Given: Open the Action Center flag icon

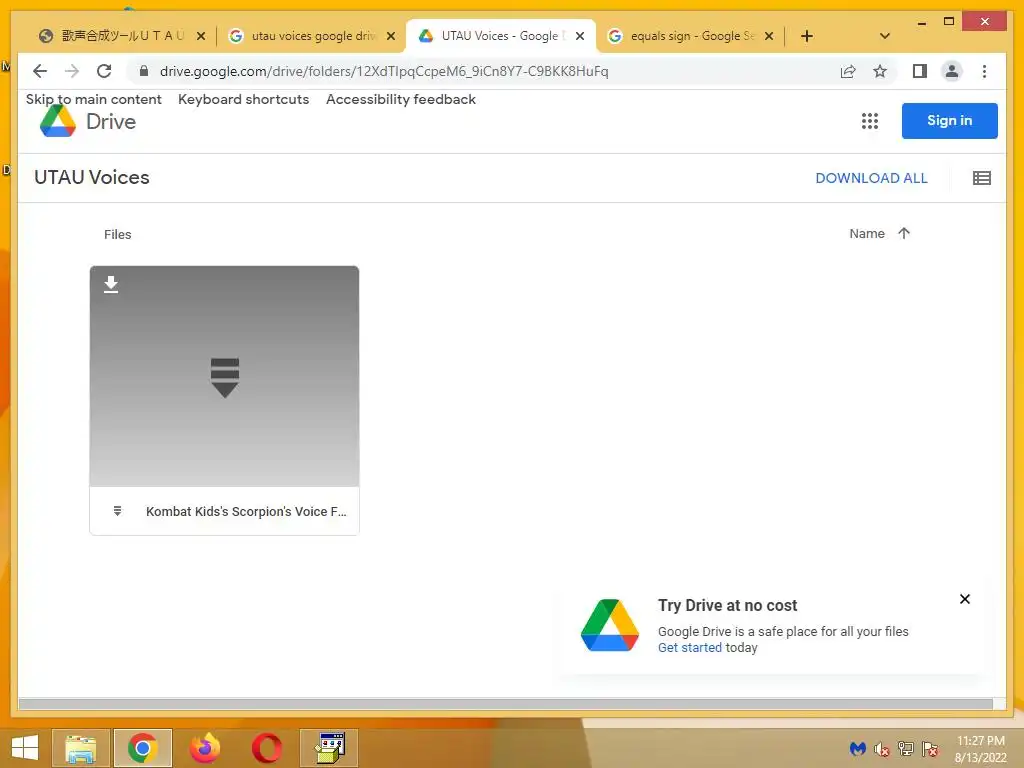Looking at the screenshot, I should click(930, 749).
